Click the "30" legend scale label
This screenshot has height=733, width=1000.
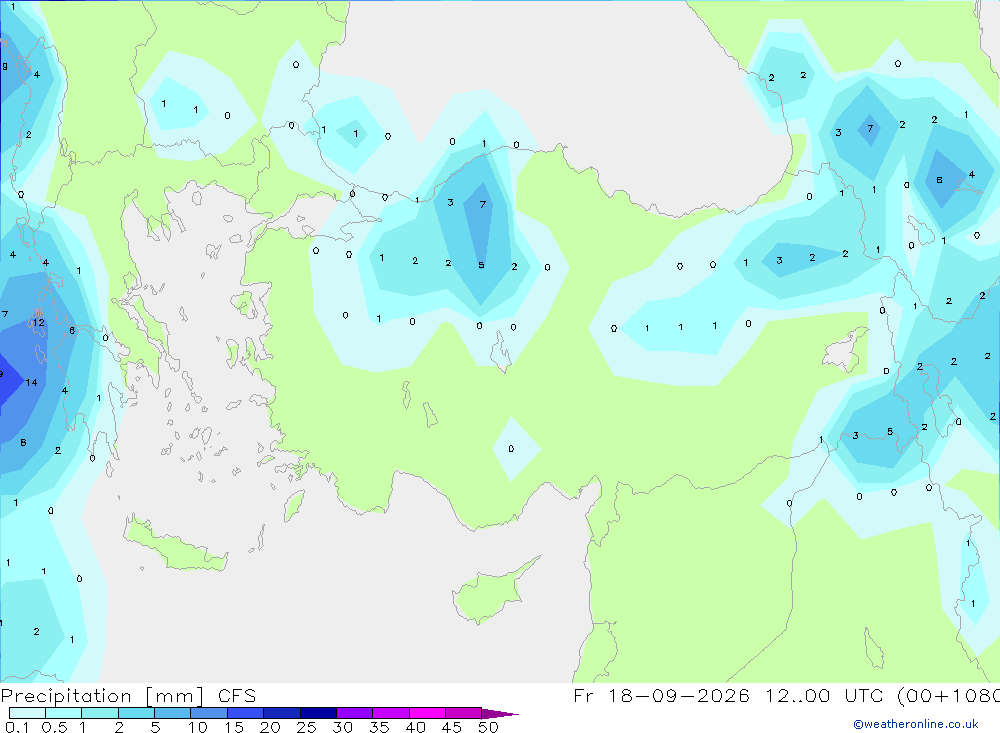(343, 727)
